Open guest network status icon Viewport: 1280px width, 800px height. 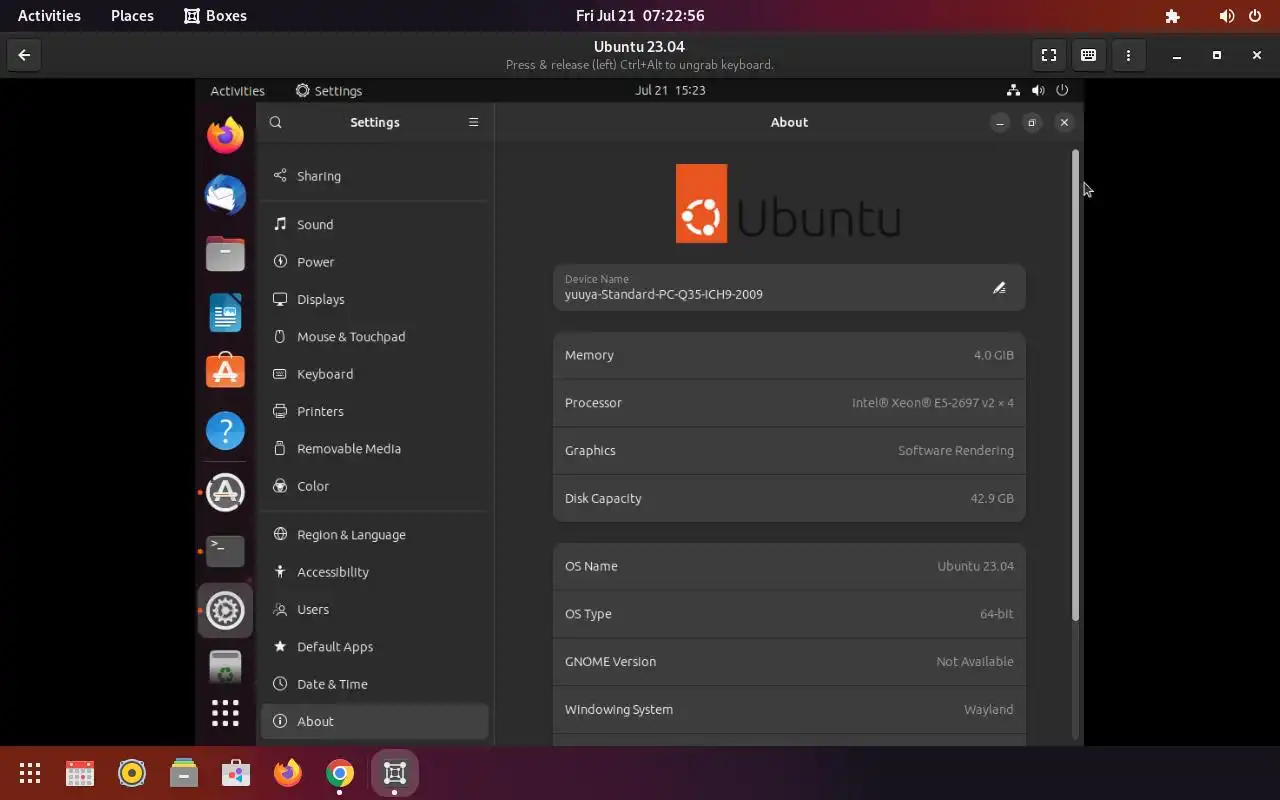coord(1013,90)
